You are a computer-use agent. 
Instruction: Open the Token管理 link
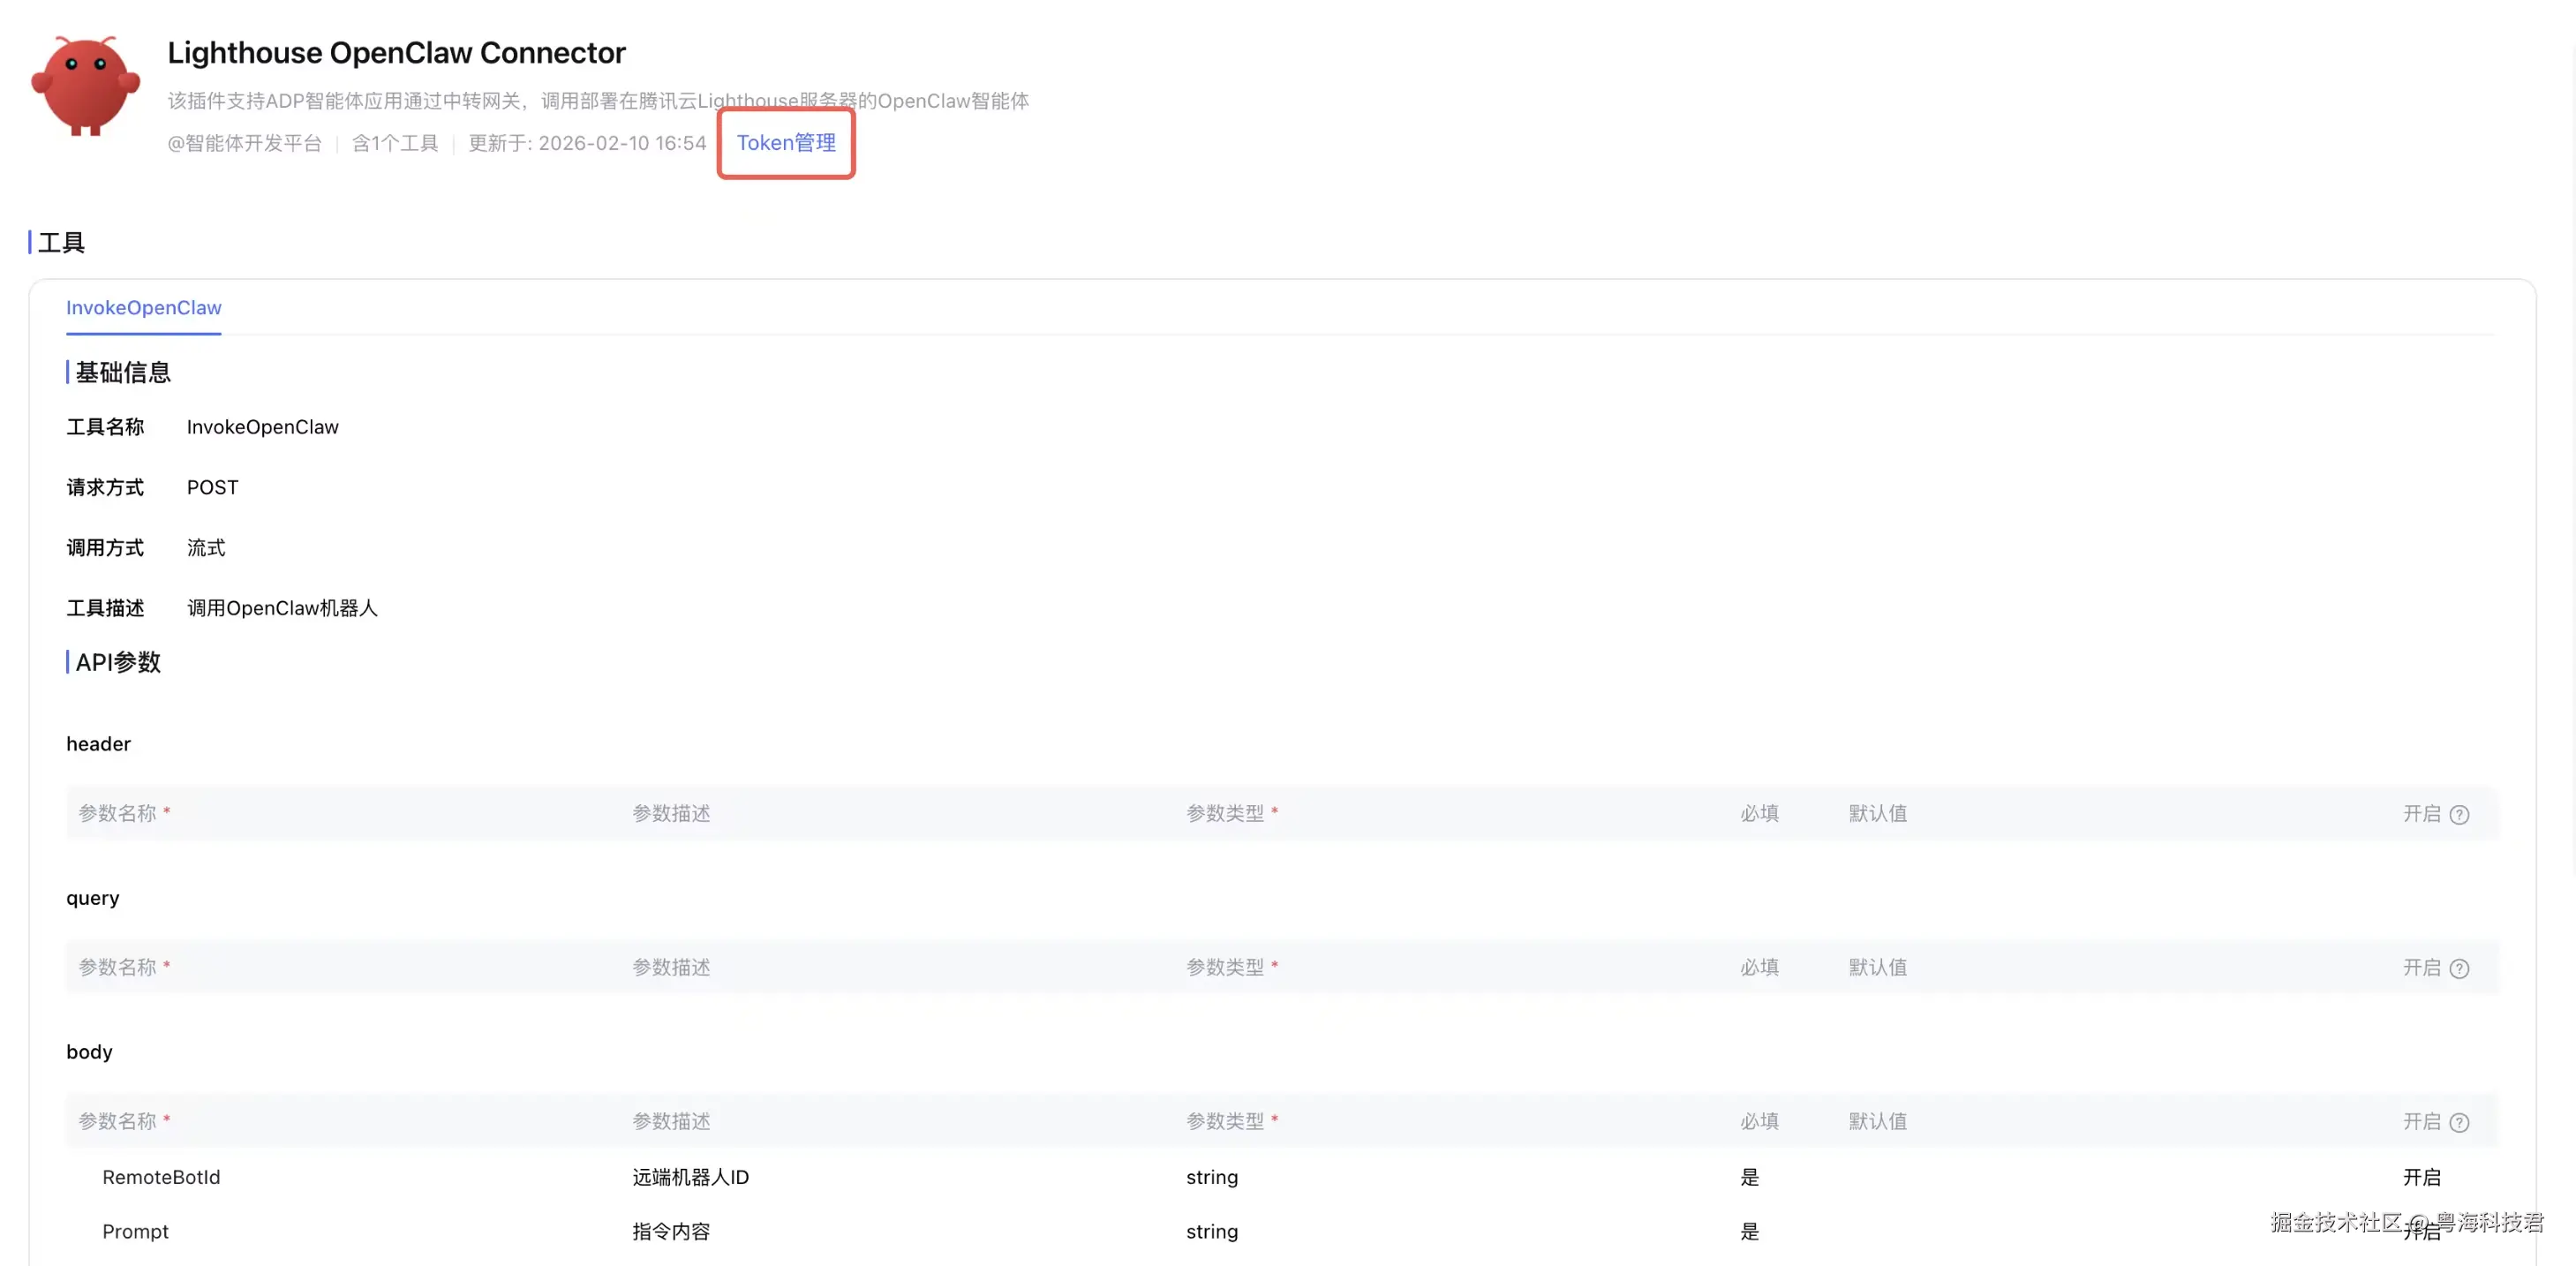point(785,143)
